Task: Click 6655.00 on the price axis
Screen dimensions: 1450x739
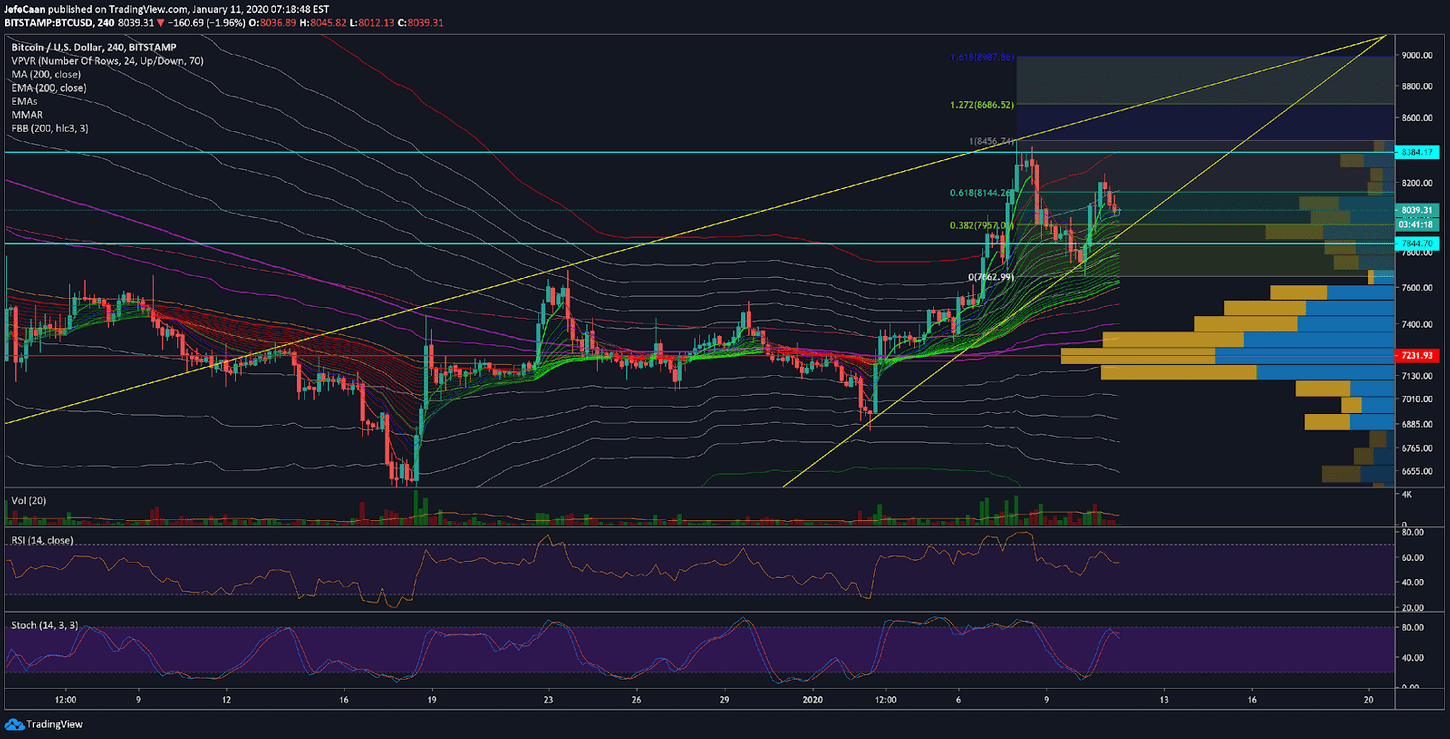Action: click(x=1417, y=470)
